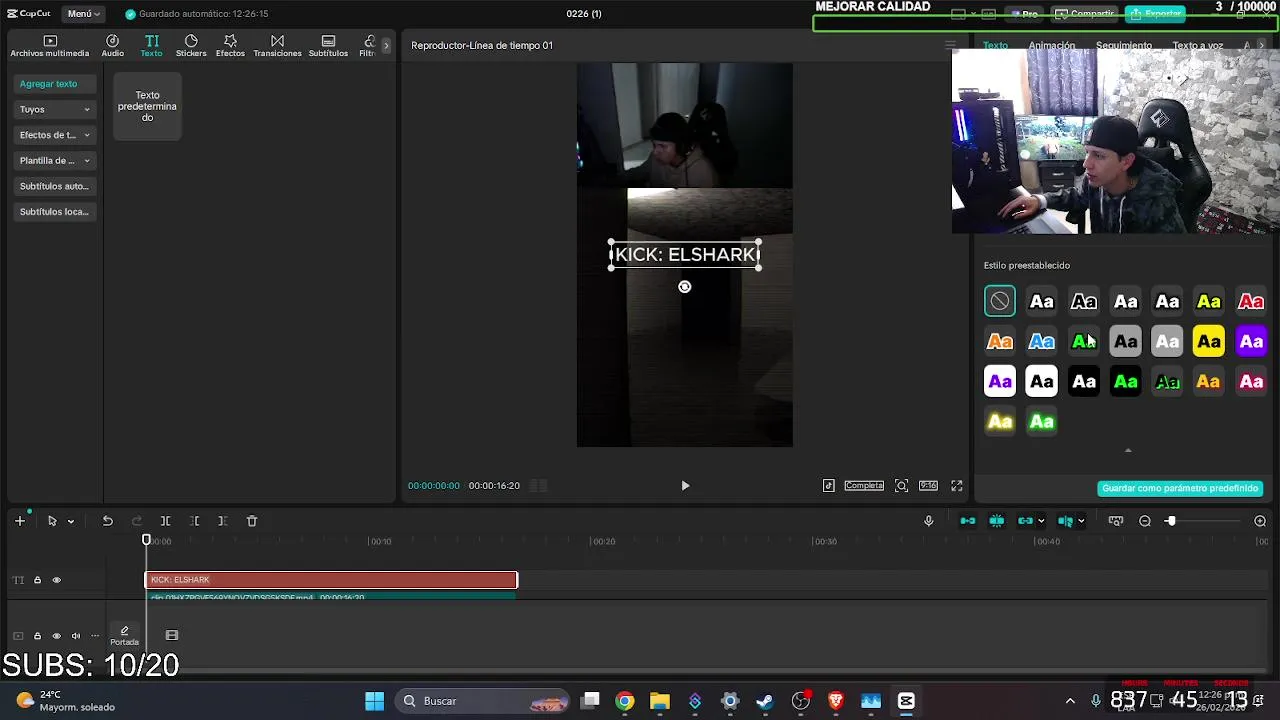The height and width of the screenshot is (720, 1280).
Task: Lock the main video track
Action: pos(37,636)
